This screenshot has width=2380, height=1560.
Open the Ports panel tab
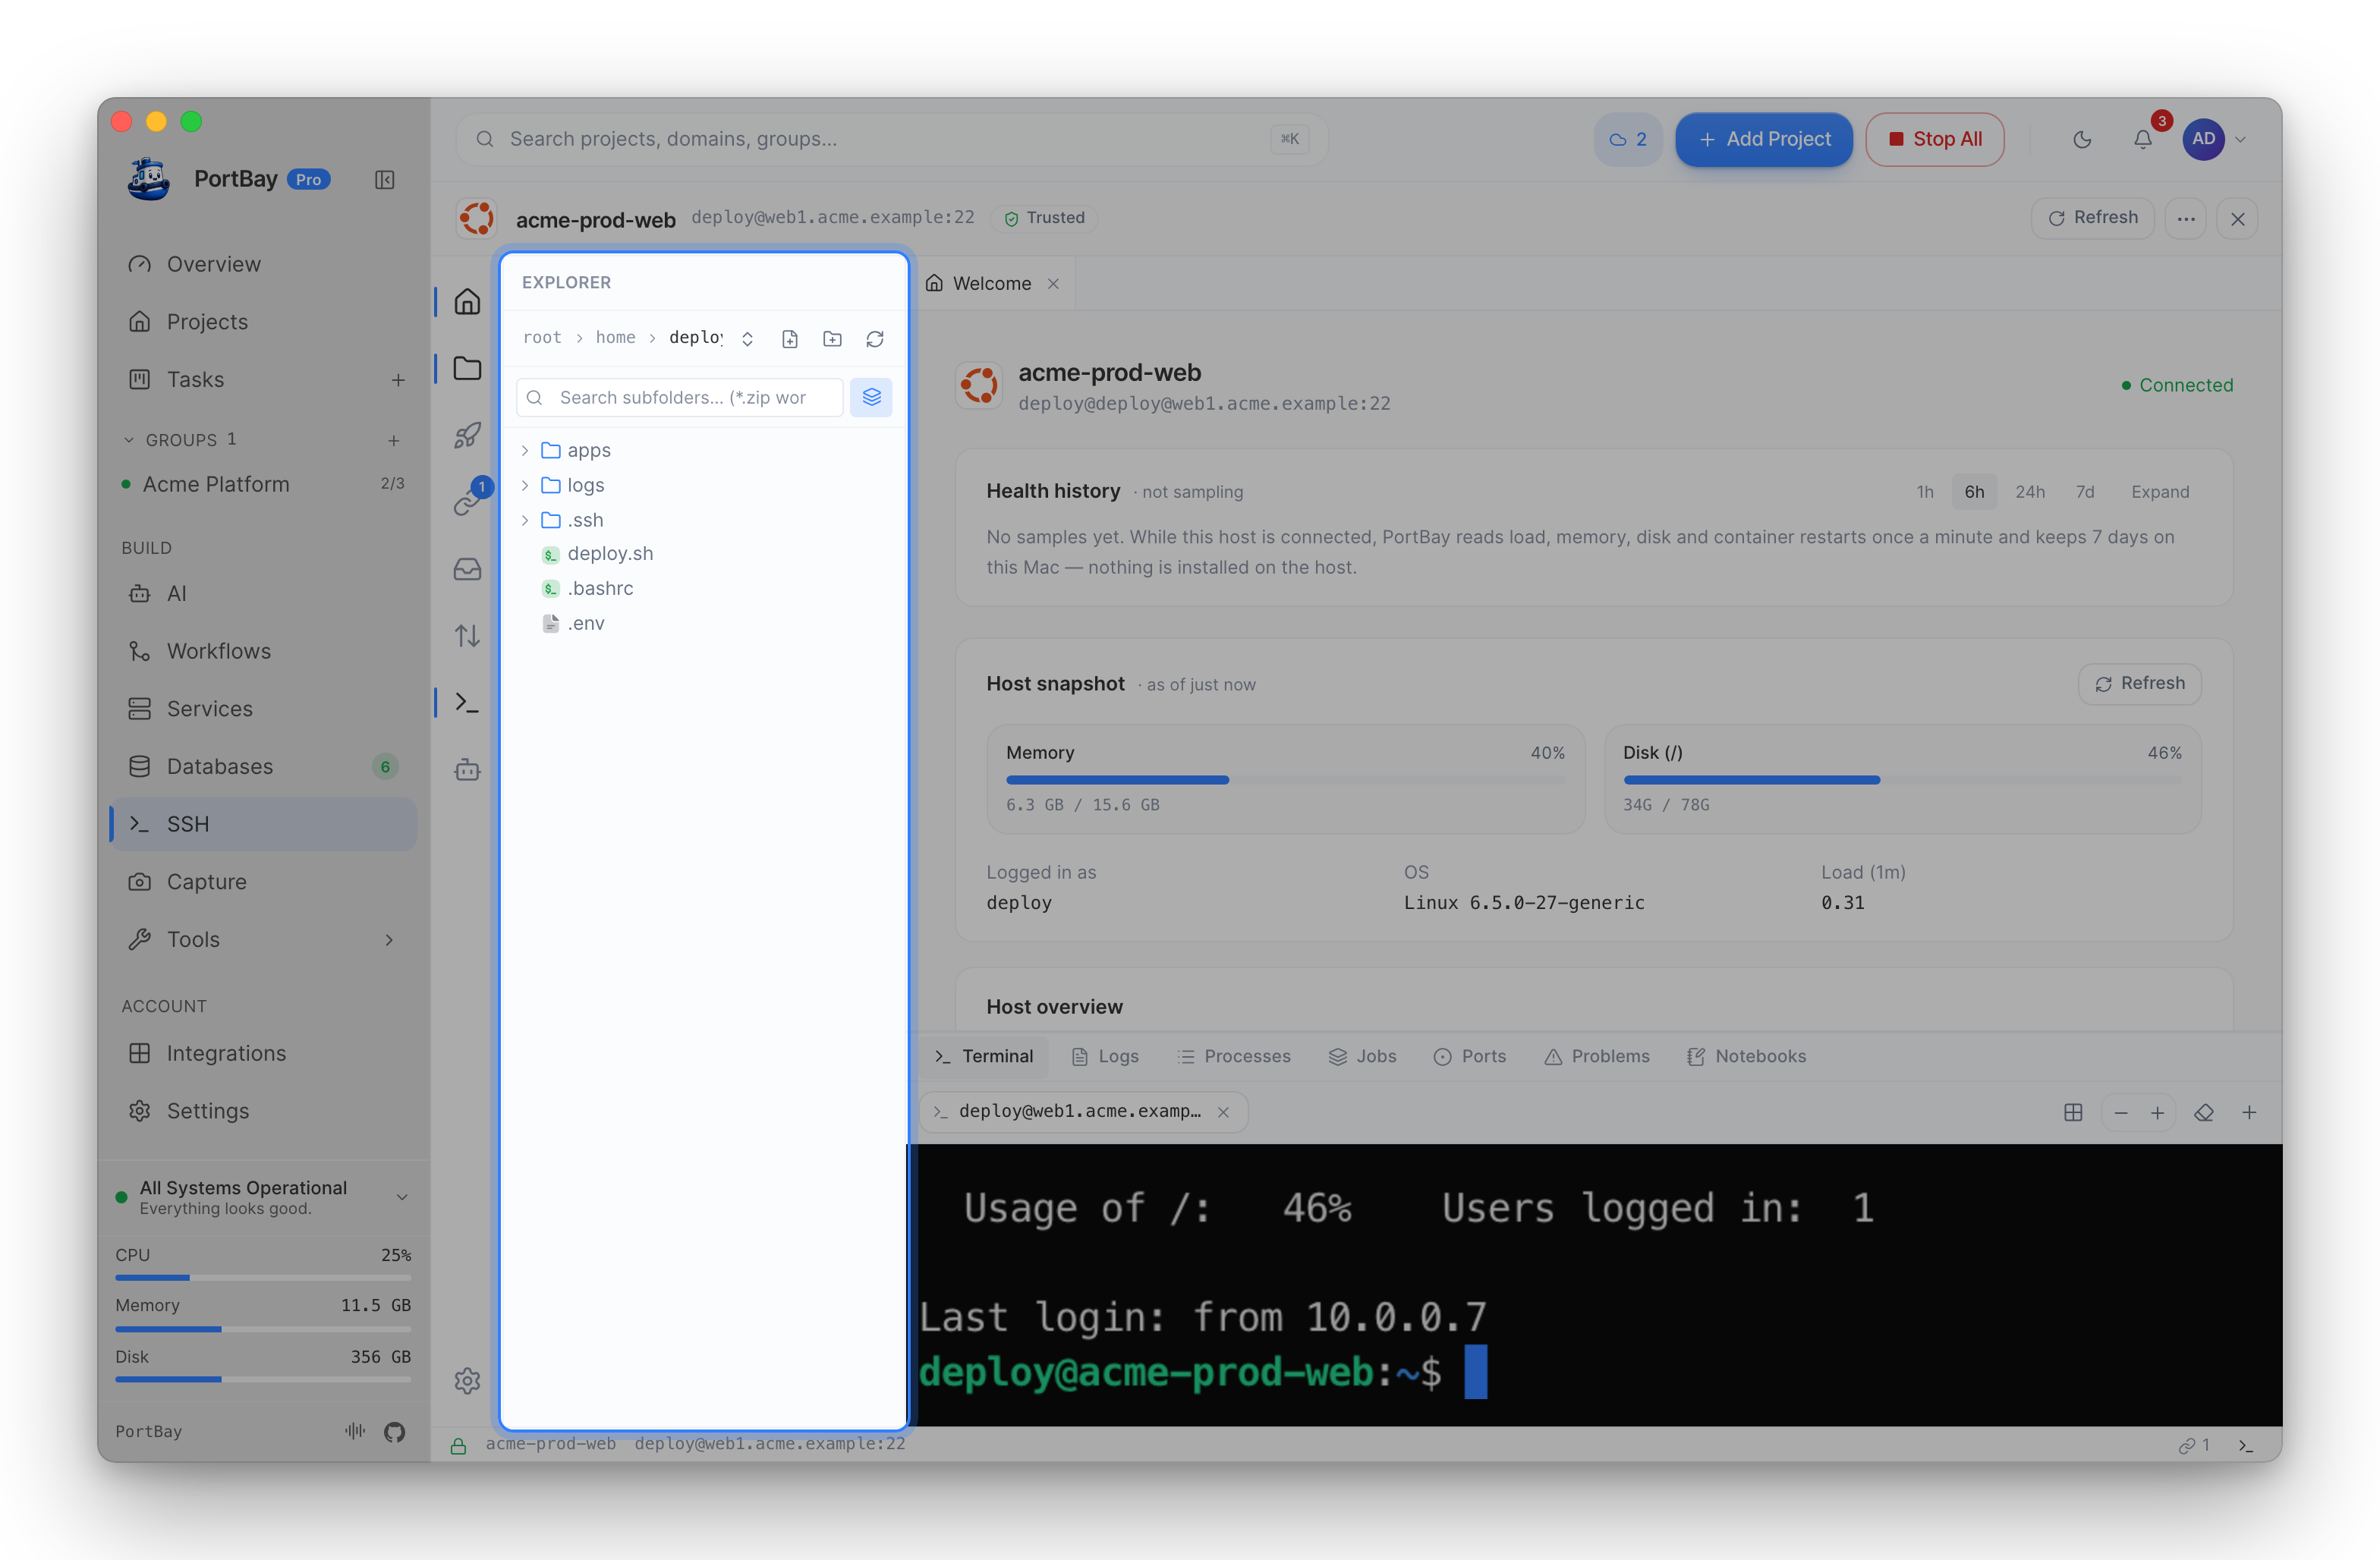coord(1470,1056)
